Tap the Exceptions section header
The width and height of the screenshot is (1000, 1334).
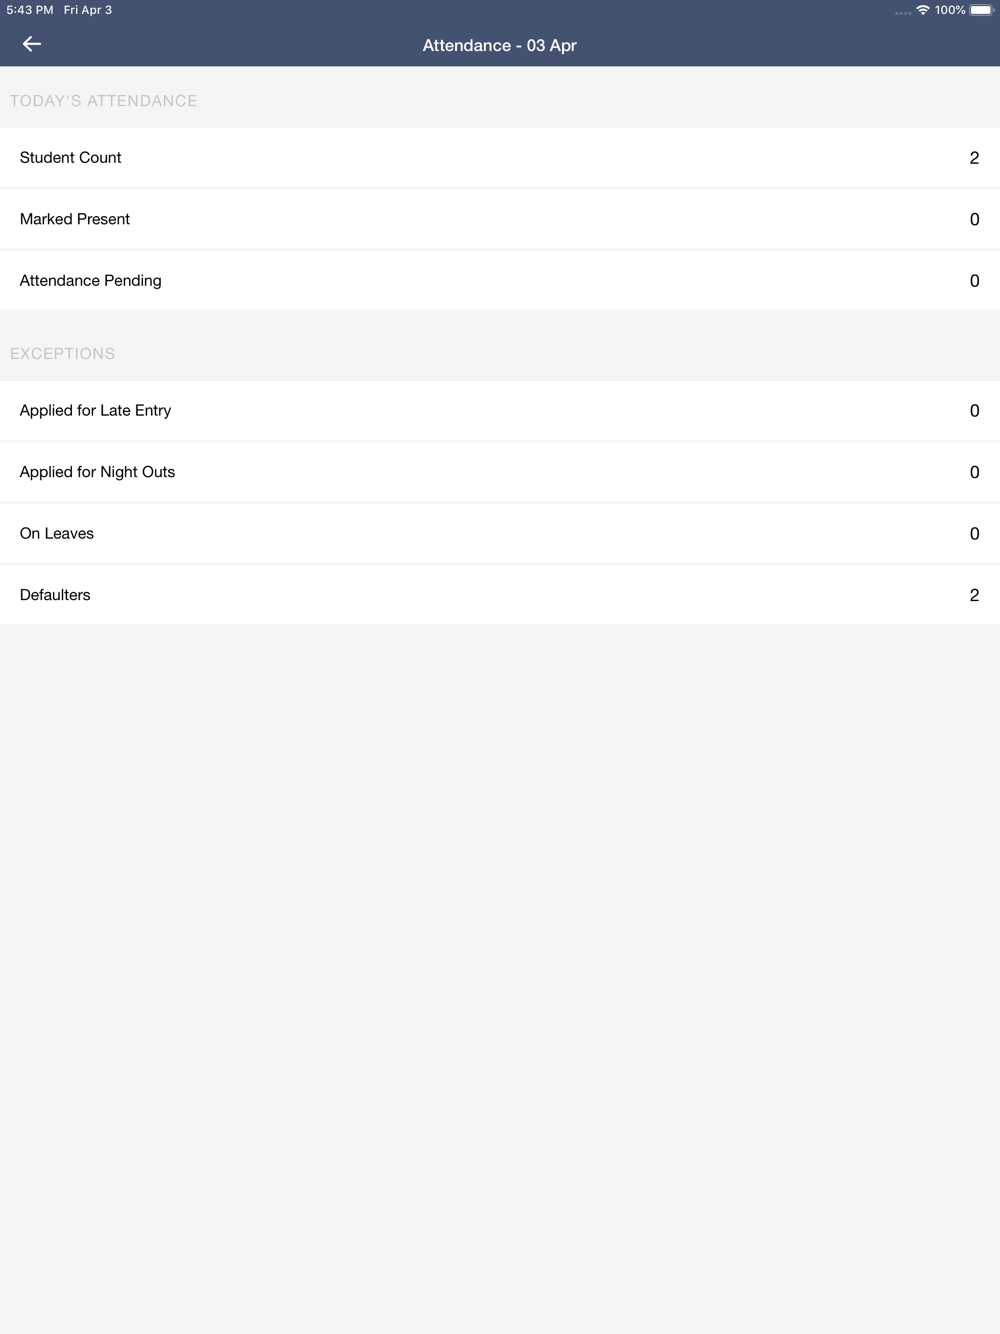(62, 354)
